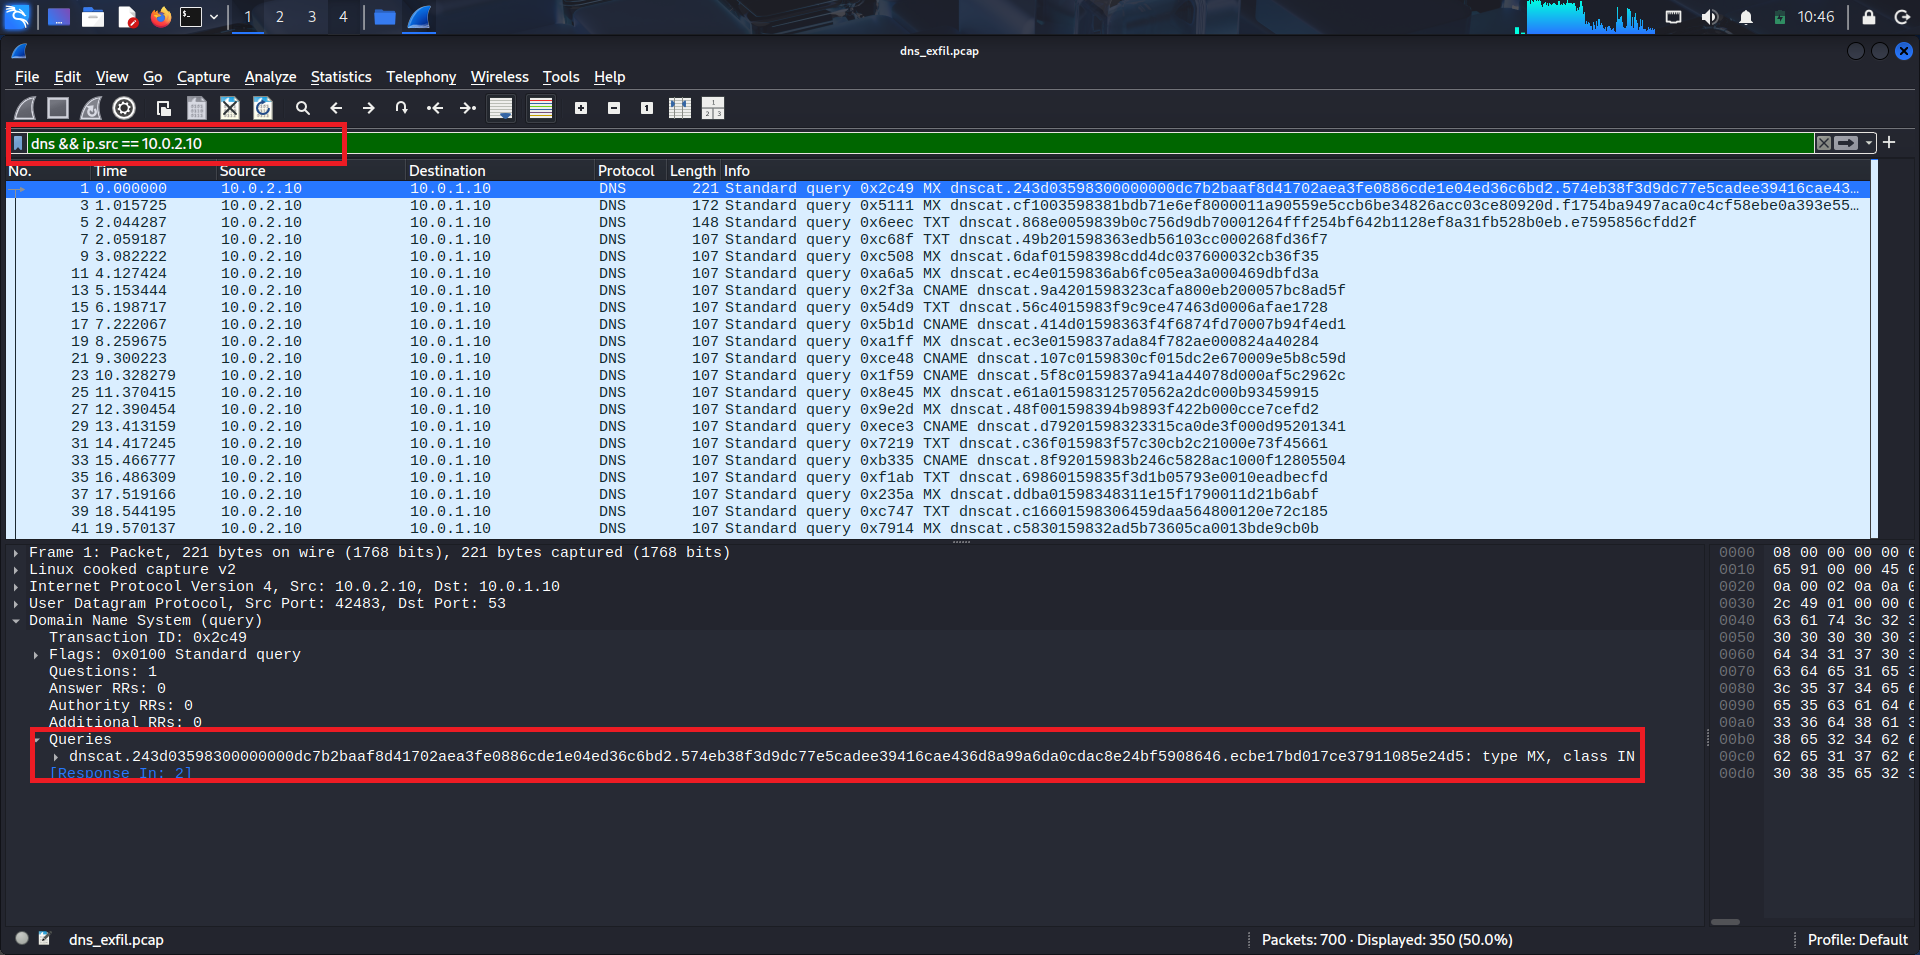1920x955 pixels.
Task: Open the Statistics menu
Action: (x=341, y=77)
